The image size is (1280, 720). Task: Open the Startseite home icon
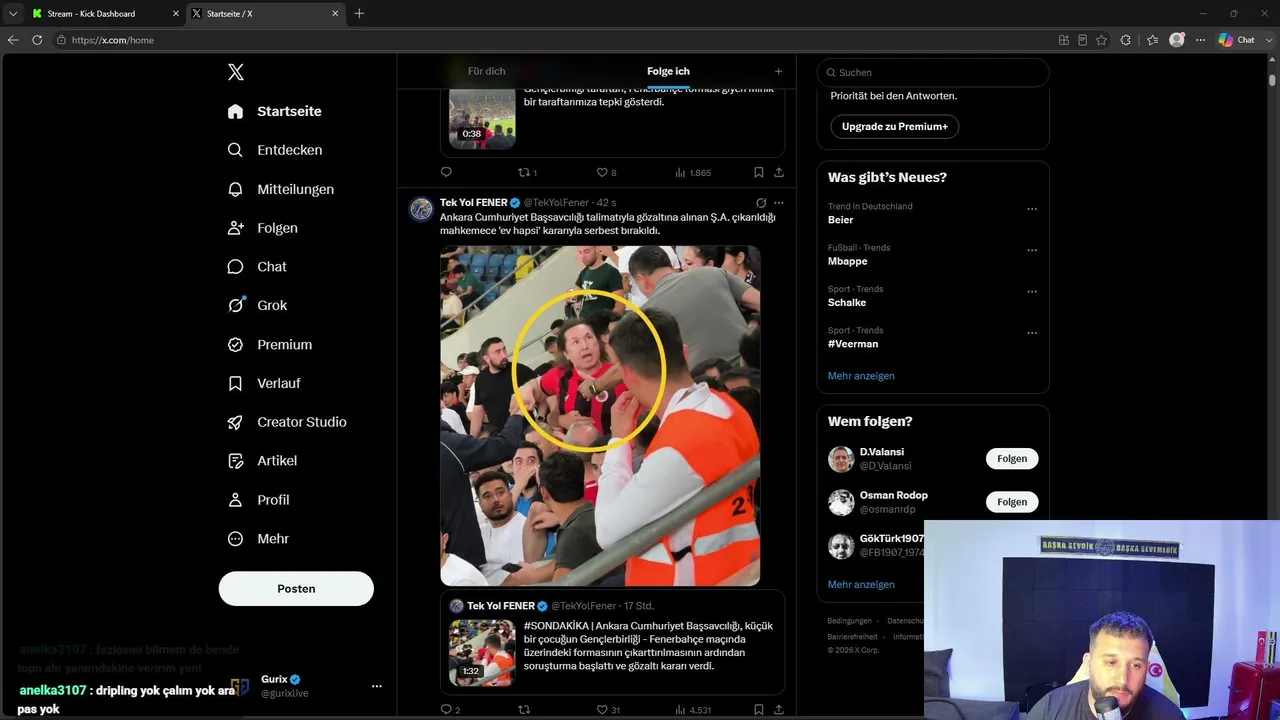coord(235,112)
